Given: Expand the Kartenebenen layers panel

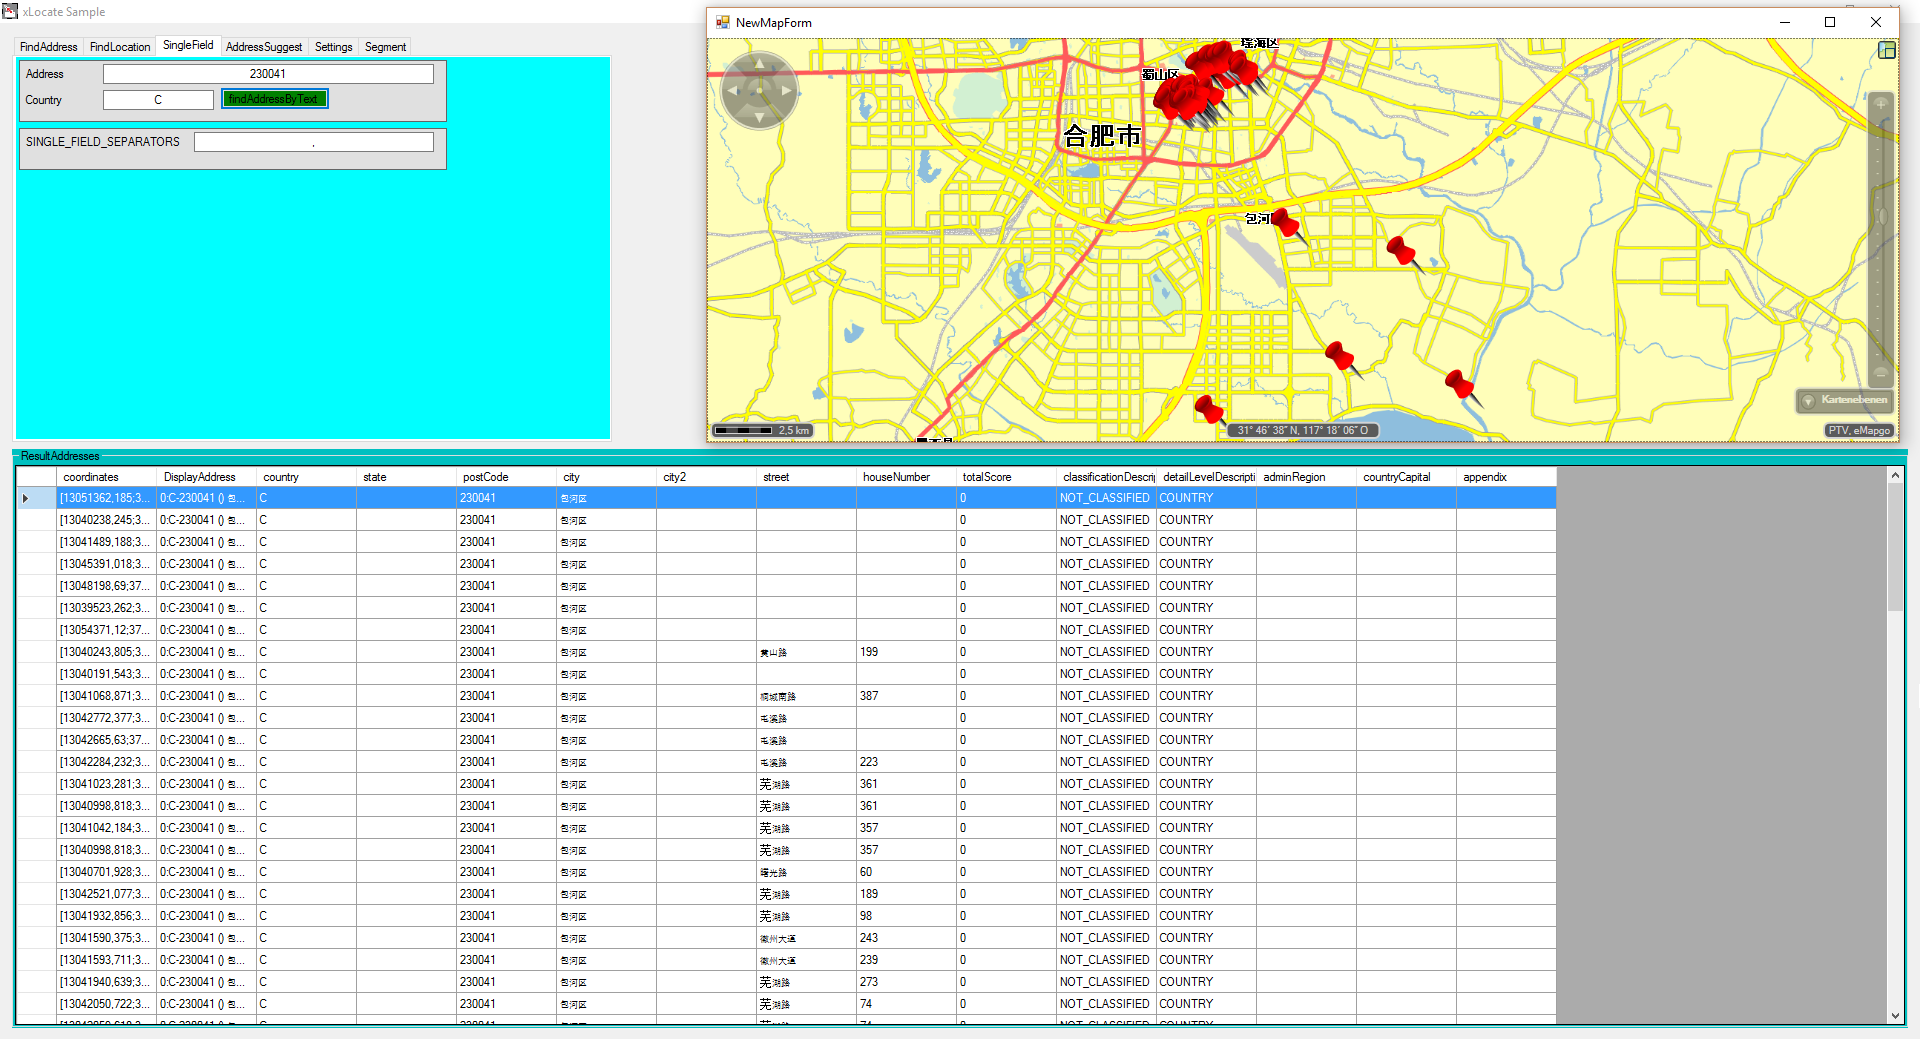Looking at the screenshot, I should click(1844, 400).
